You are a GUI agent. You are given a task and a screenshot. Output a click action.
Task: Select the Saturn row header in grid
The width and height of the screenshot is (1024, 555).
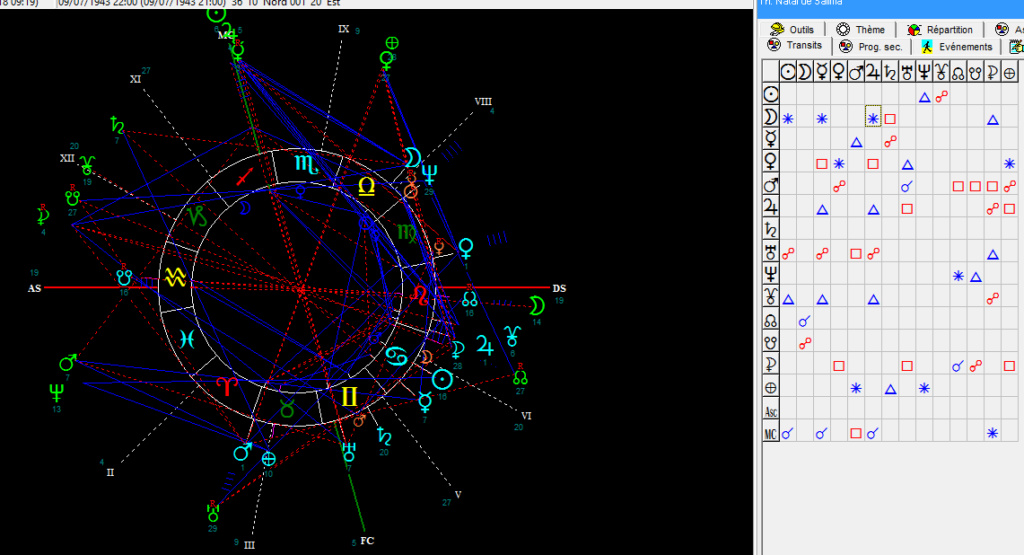click(x=771, y=229)
